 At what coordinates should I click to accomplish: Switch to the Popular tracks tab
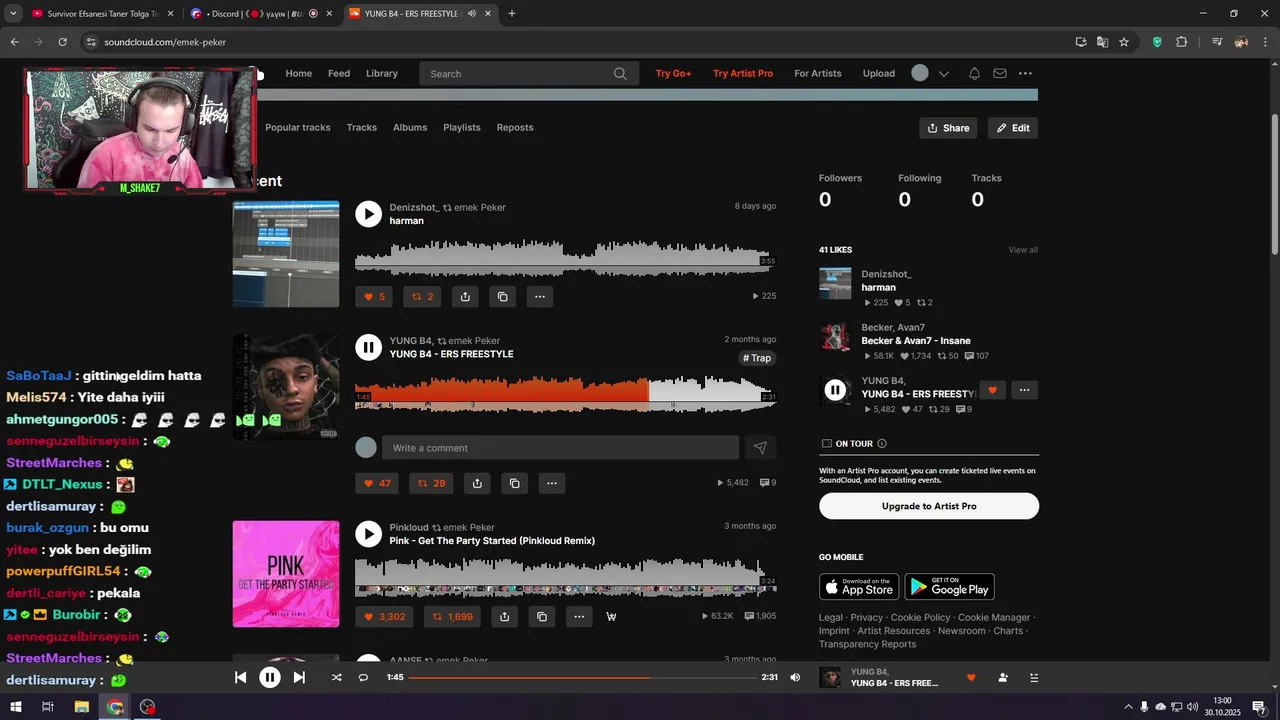point(297,127)
